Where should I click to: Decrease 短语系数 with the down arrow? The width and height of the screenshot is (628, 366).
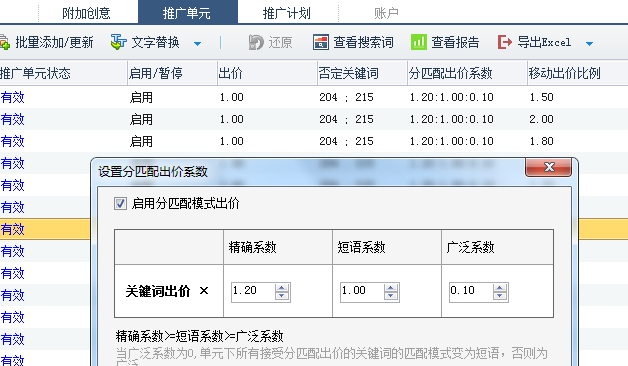pyautogui.click(x=390, y=296)
